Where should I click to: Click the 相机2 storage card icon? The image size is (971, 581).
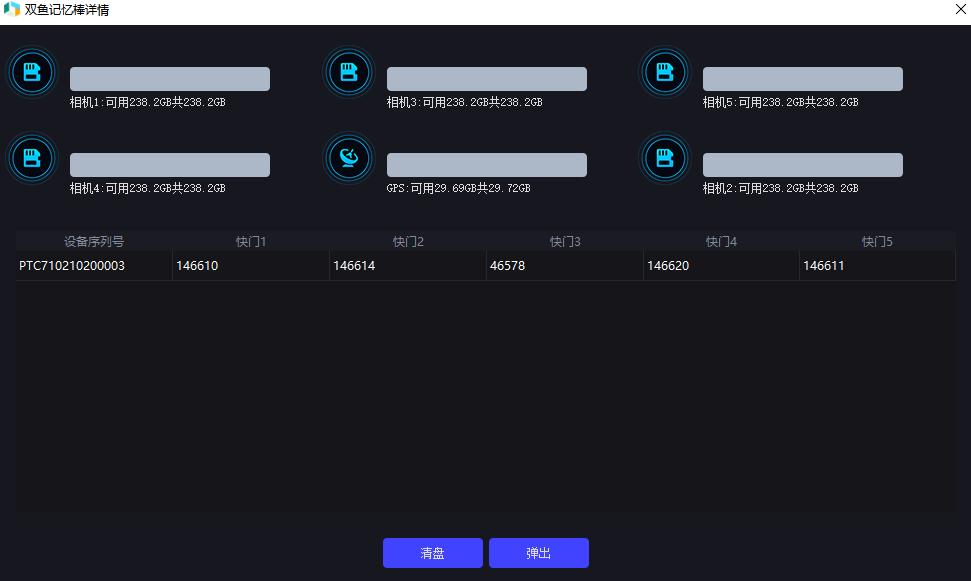coord(664,158)
